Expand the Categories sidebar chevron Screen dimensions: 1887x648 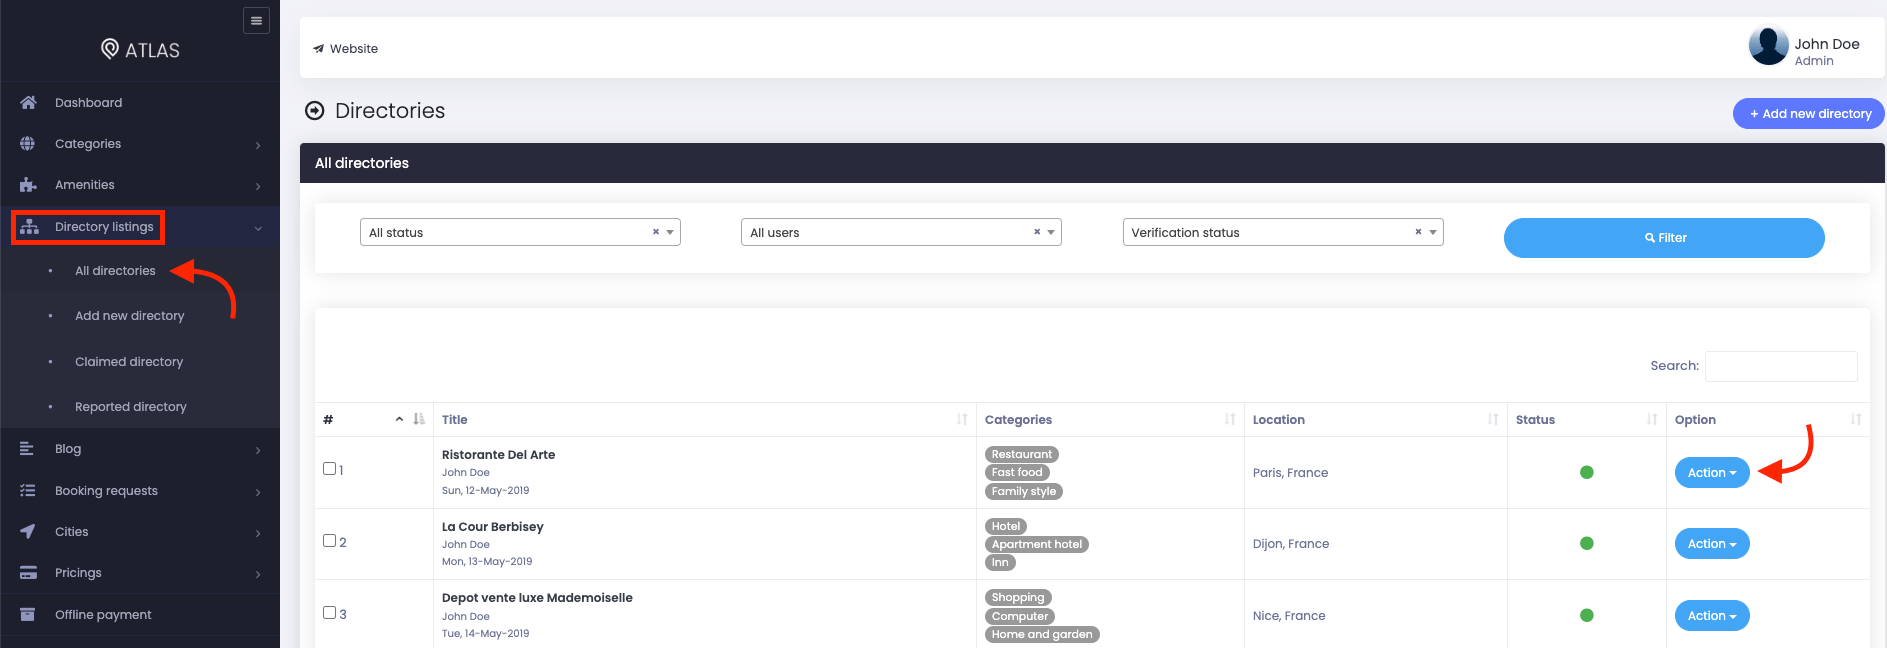pyautogui.click(x=258, y=145)
